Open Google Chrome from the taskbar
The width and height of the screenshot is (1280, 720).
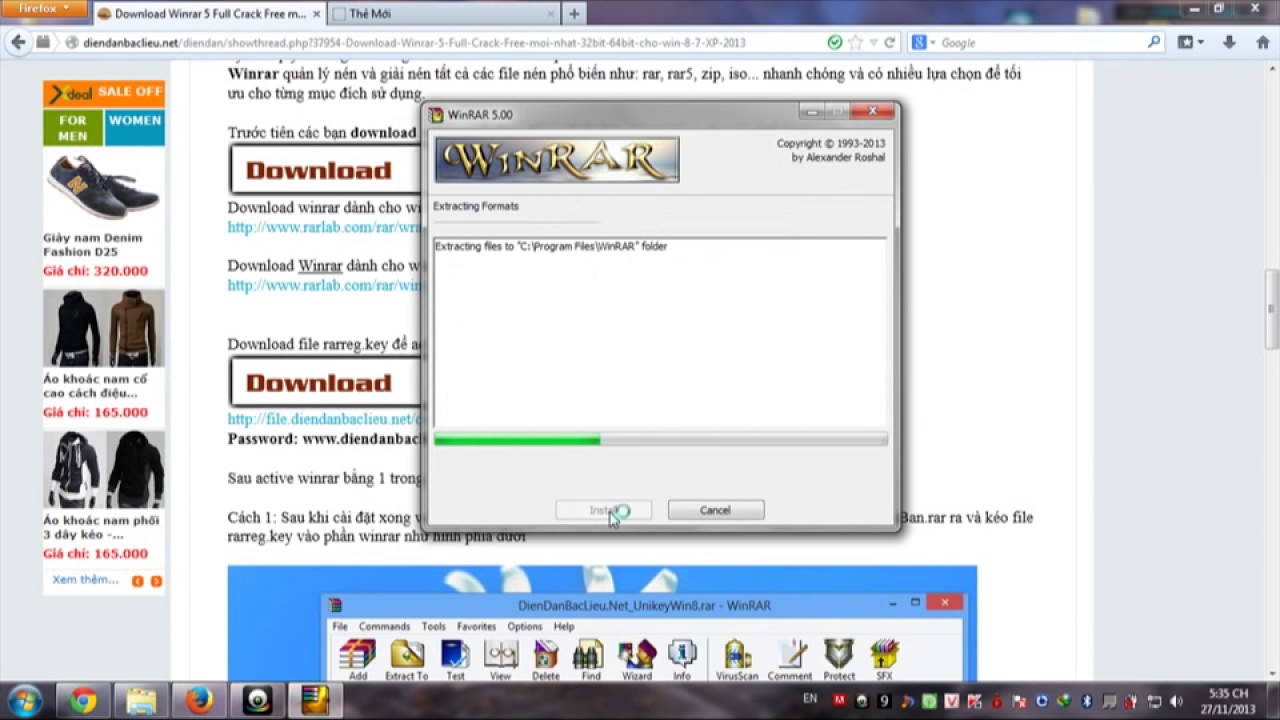[x=83, y=701]
